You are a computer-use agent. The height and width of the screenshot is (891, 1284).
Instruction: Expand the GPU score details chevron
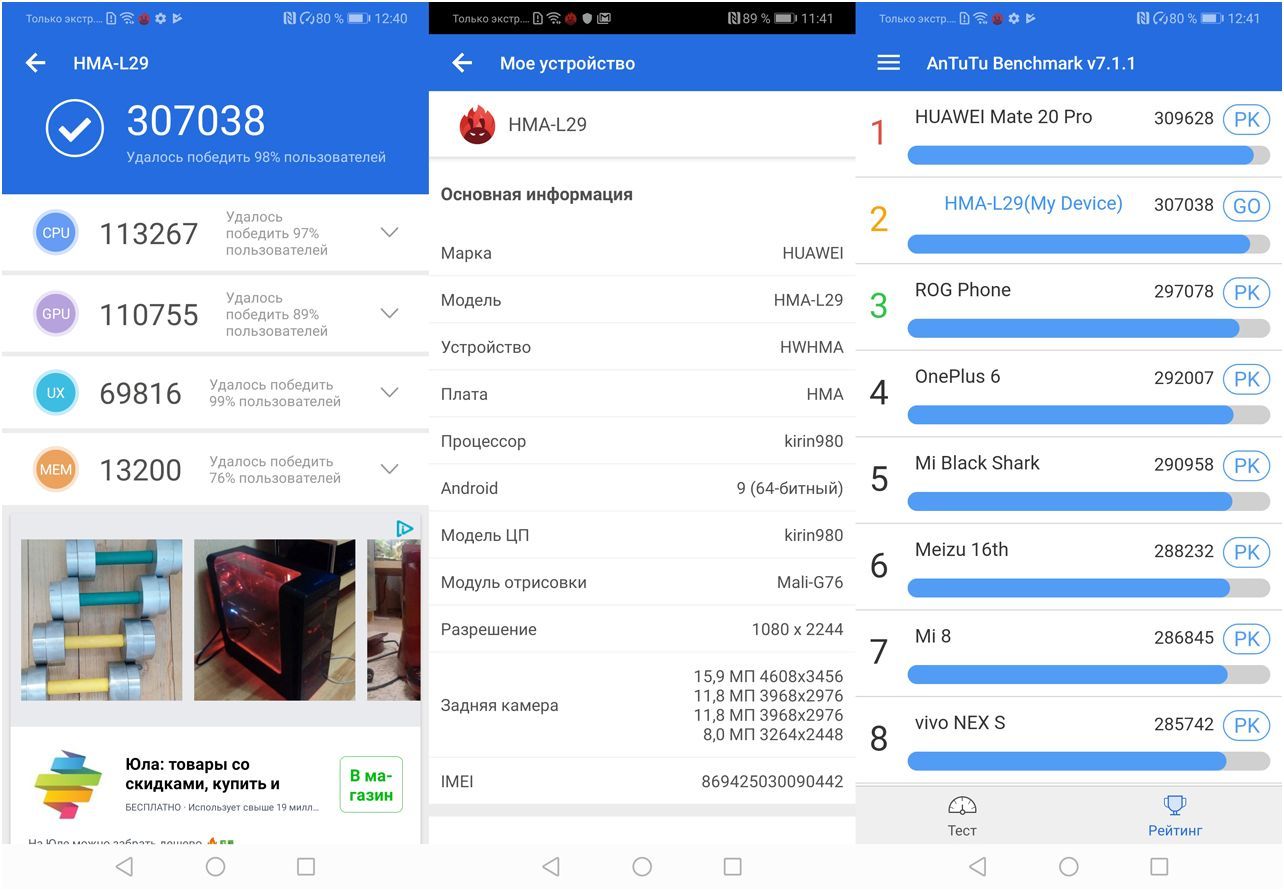point(390,314)
